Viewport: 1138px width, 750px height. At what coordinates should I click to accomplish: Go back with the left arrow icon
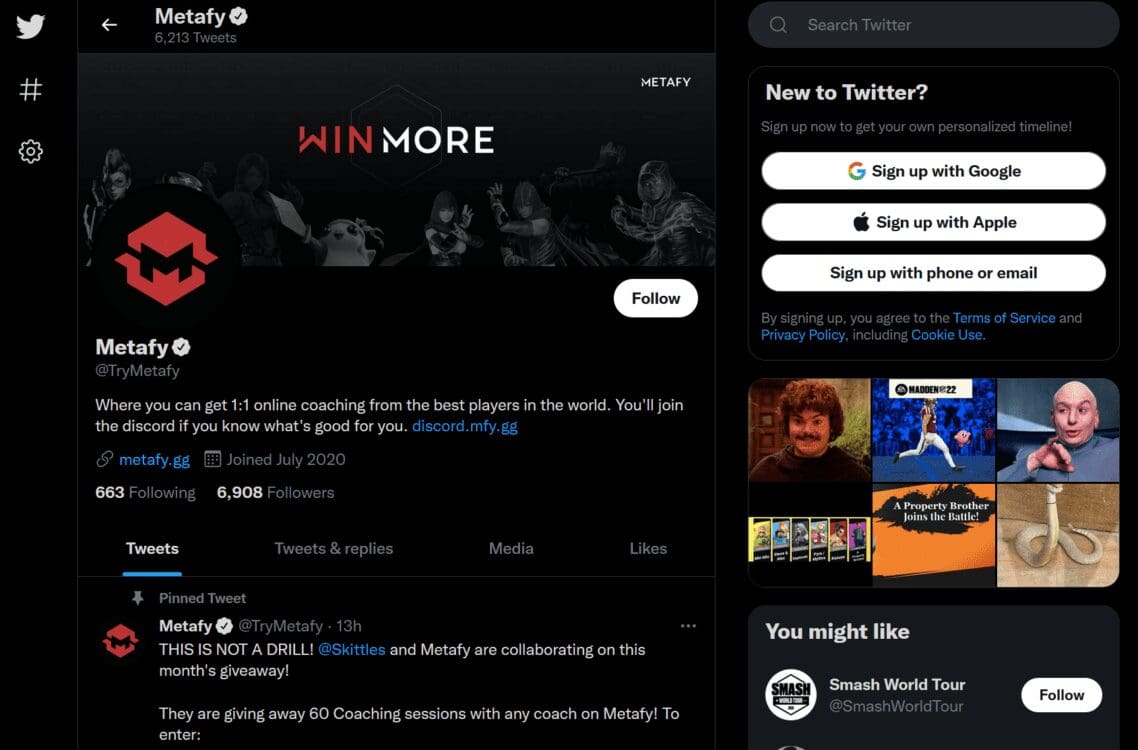click(109, 25)
